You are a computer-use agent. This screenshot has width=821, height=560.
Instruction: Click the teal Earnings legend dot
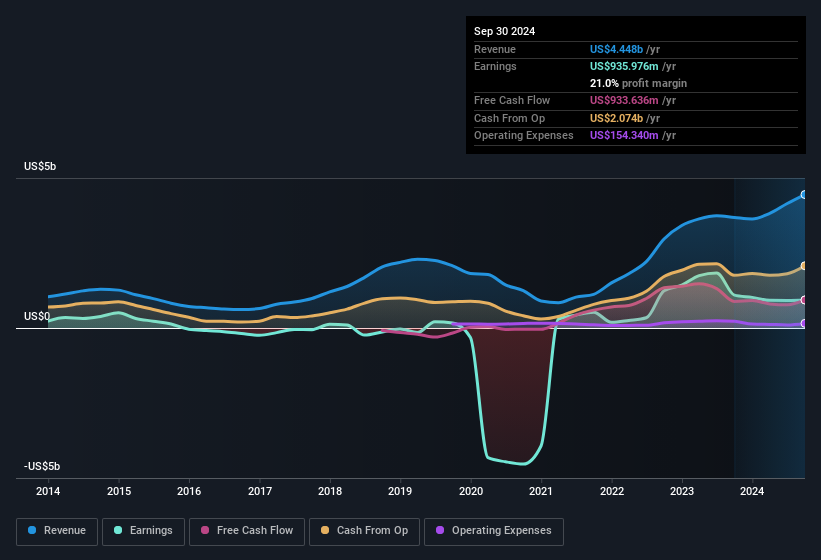pos(117,531)
